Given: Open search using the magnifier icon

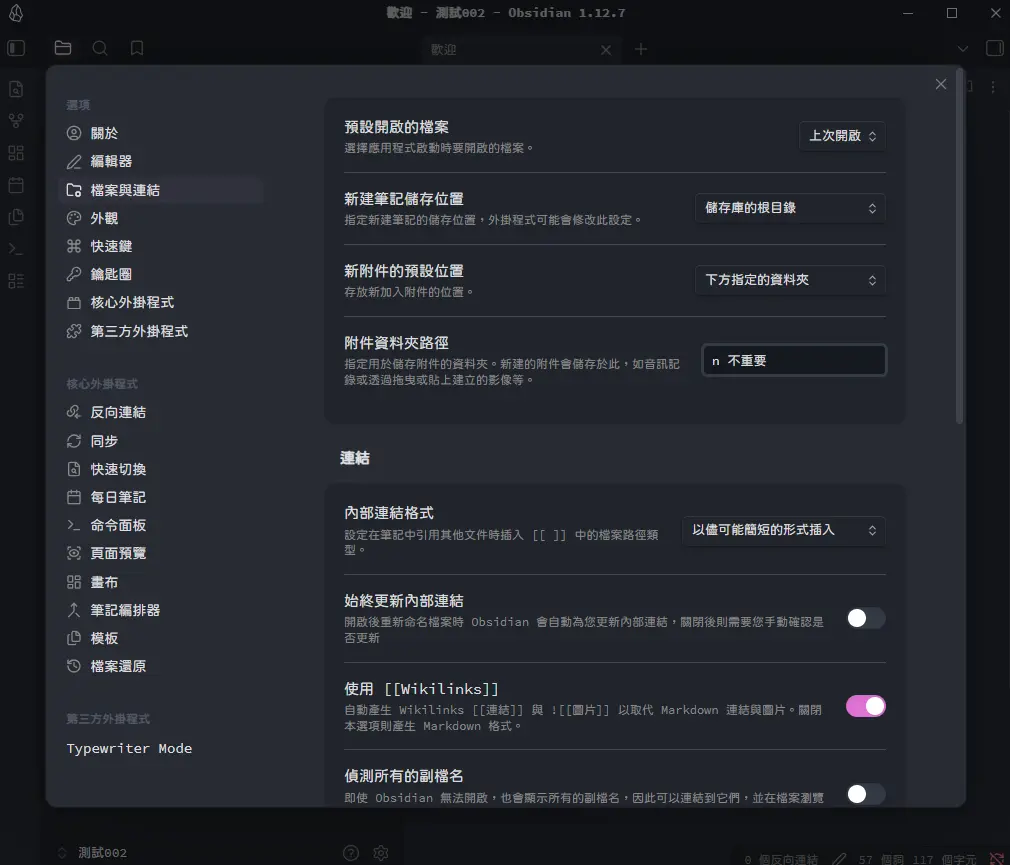Looking at the screenshot, I should coord(100,48).
